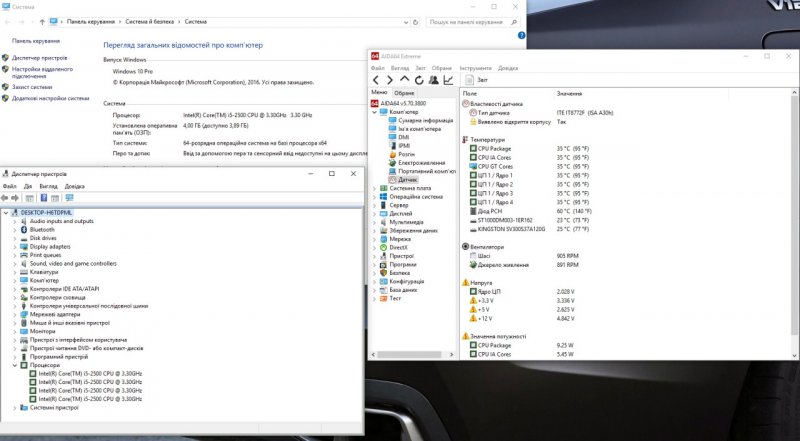Expand the Bluetooth node in Device Manager

[x=14, y=229]
